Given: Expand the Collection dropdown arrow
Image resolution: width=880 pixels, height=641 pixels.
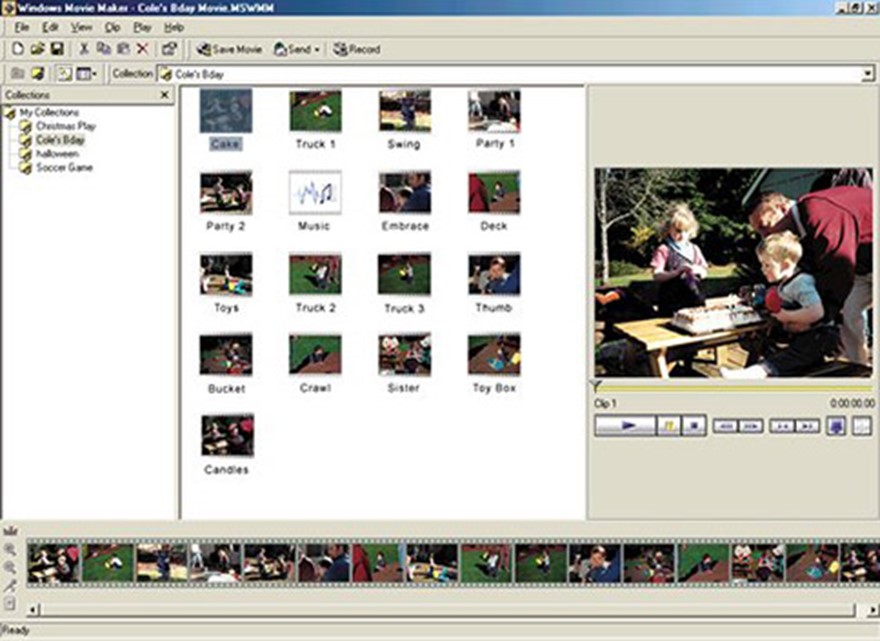Looking at the screenshot, I should 868,74.
